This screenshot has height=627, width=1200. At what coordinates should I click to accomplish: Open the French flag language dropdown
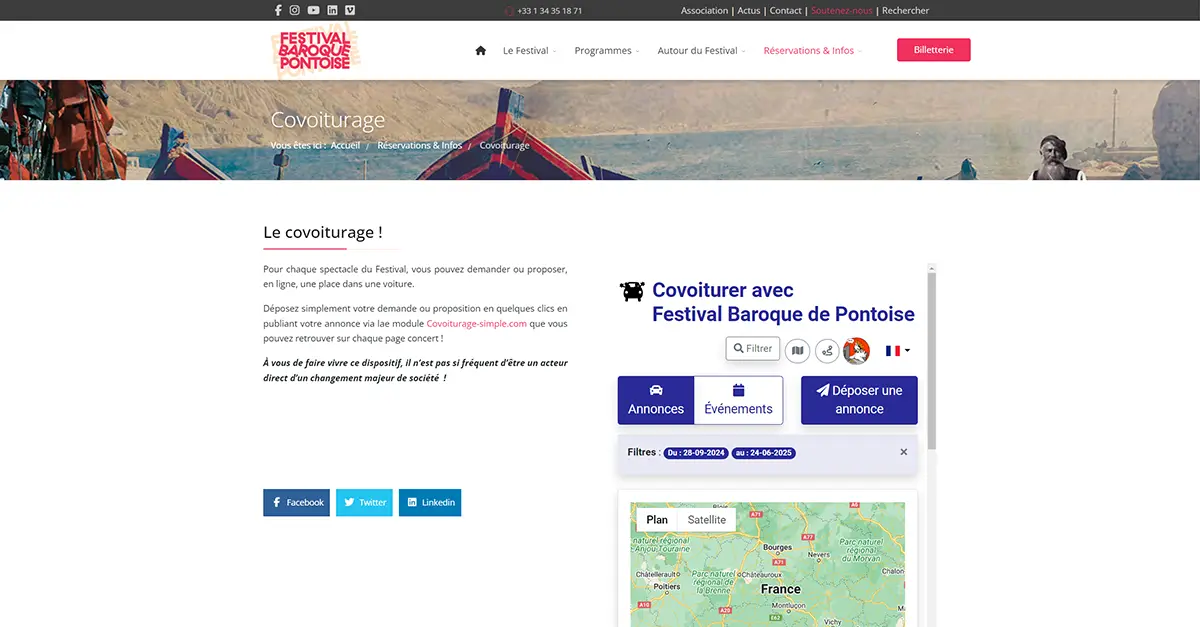(x=897, y=351)
